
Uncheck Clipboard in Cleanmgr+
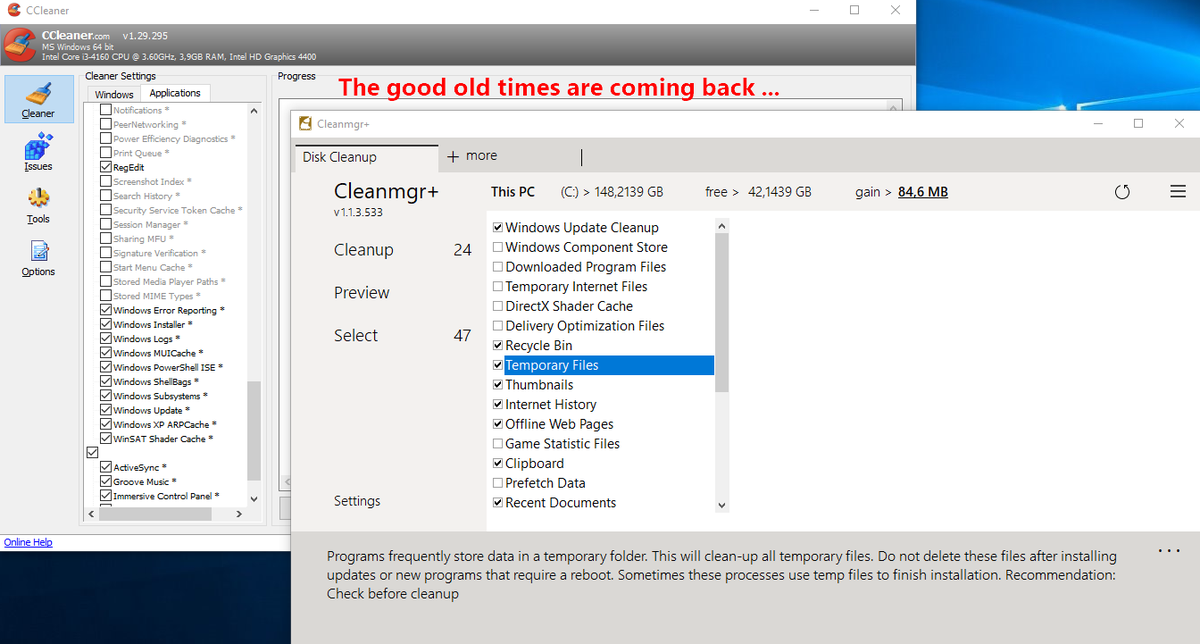[498, 463]
